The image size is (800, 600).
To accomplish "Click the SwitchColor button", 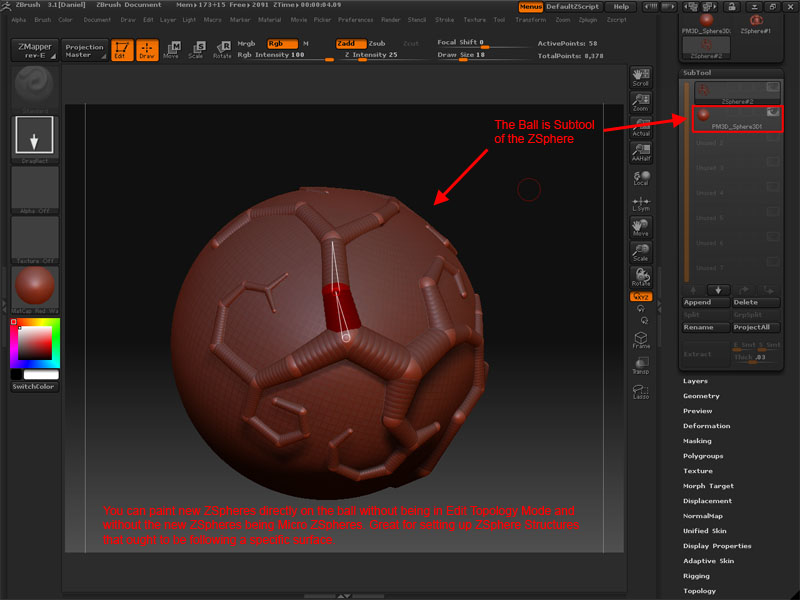I will [x=35, y=387].
